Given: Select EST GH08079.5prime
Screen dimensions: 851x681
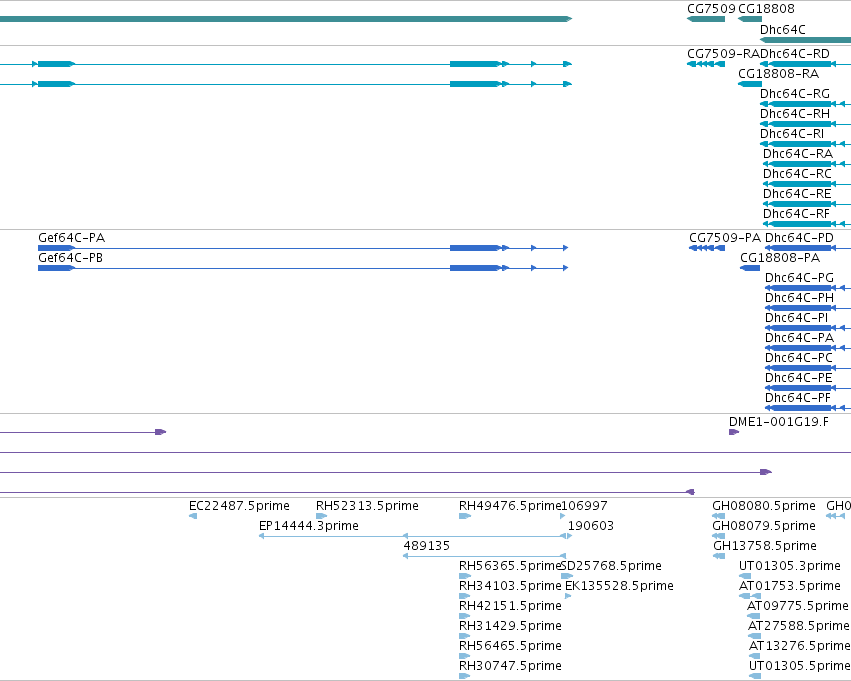Looking at the screenshot, I should (x=764, y=526).
